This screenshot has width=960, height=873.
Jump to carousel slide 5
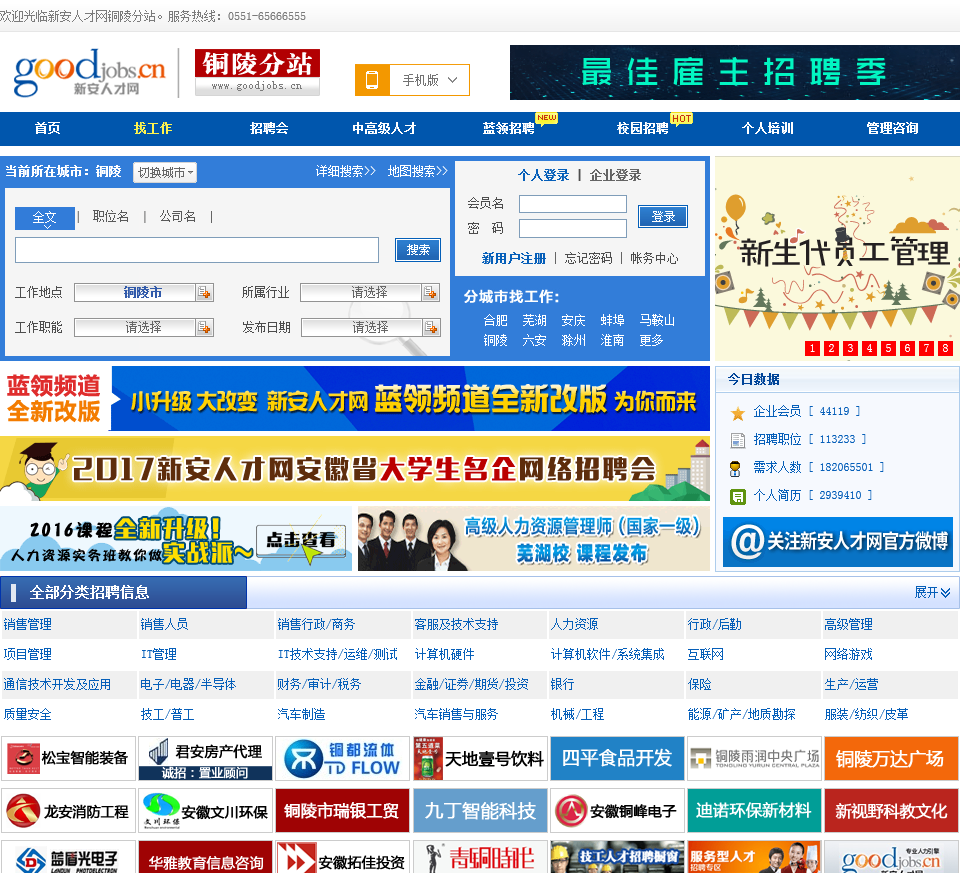[888, 348]
